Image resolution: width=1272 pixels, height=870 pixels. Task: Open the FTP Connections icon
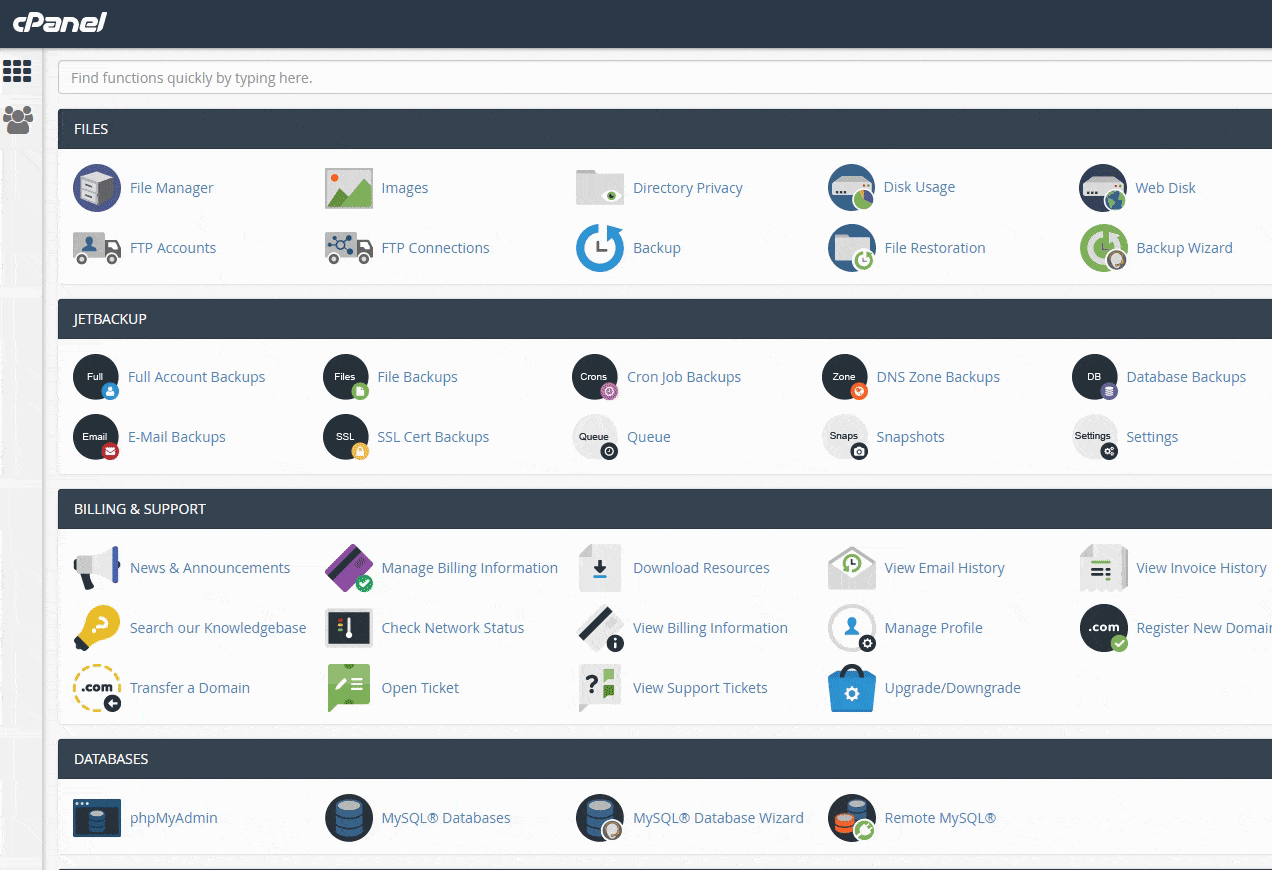pyautogui.click(x=349, y=248)
